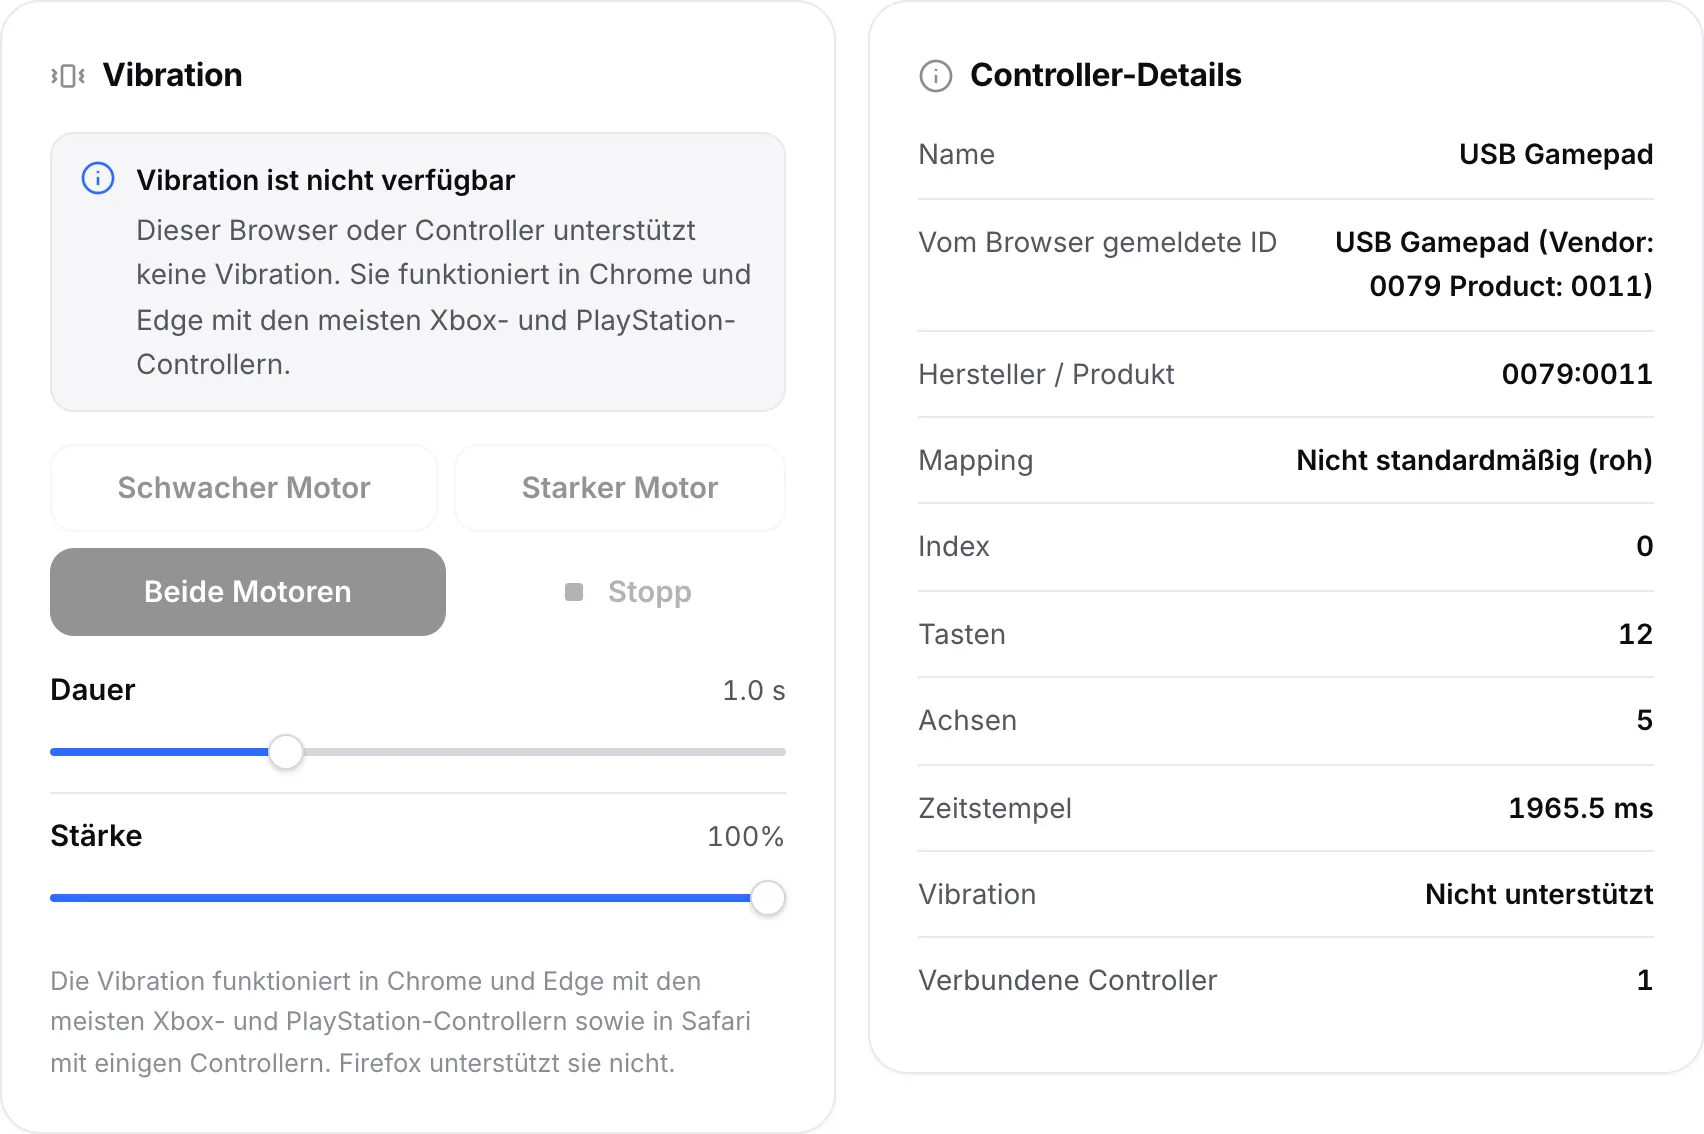Click the Hersteller / Produkt value 0079:0011
This screenshot has height=1134, width=1704.
[1577, 374]
